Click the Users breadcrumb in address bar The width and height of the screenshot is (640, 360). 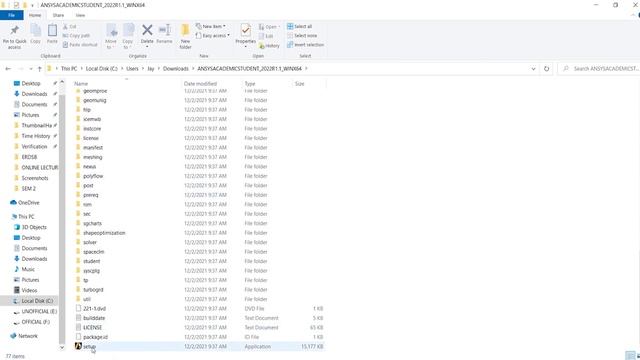132,69
